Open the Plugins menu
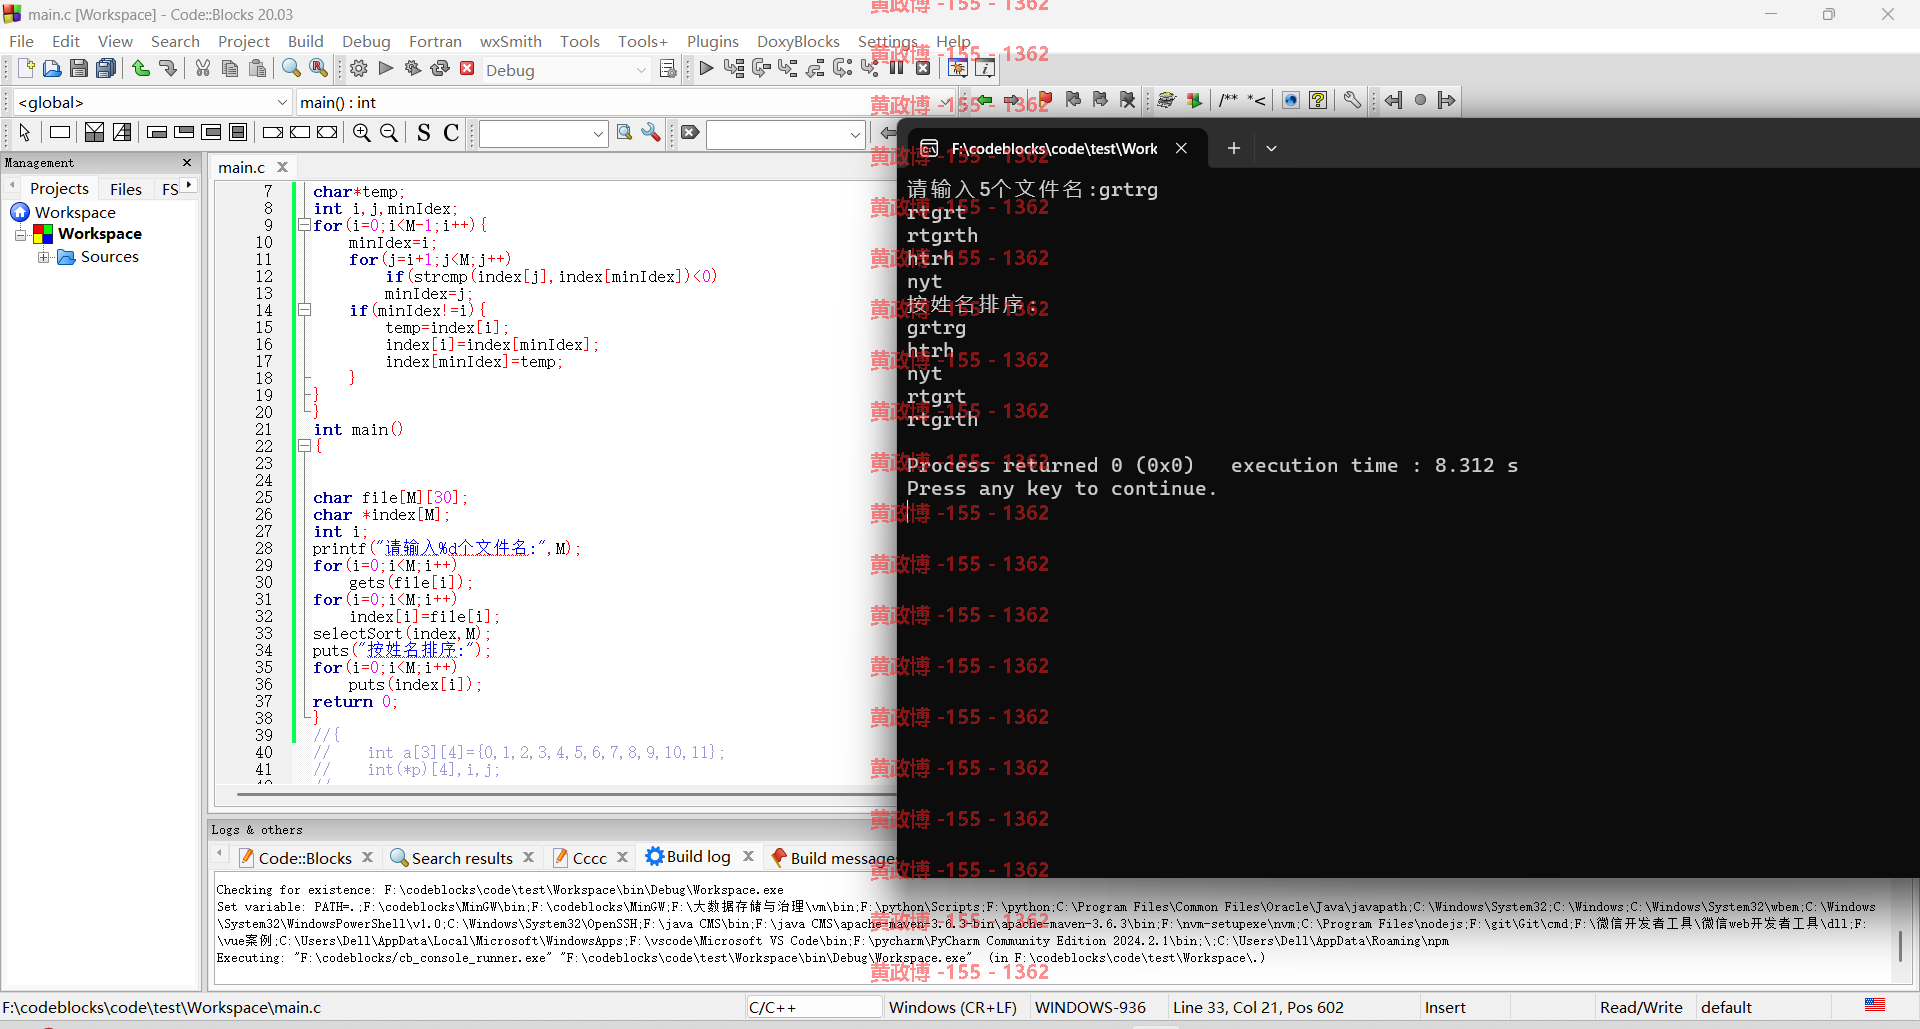This screenshot has height=1029, width=1920. 712,41
